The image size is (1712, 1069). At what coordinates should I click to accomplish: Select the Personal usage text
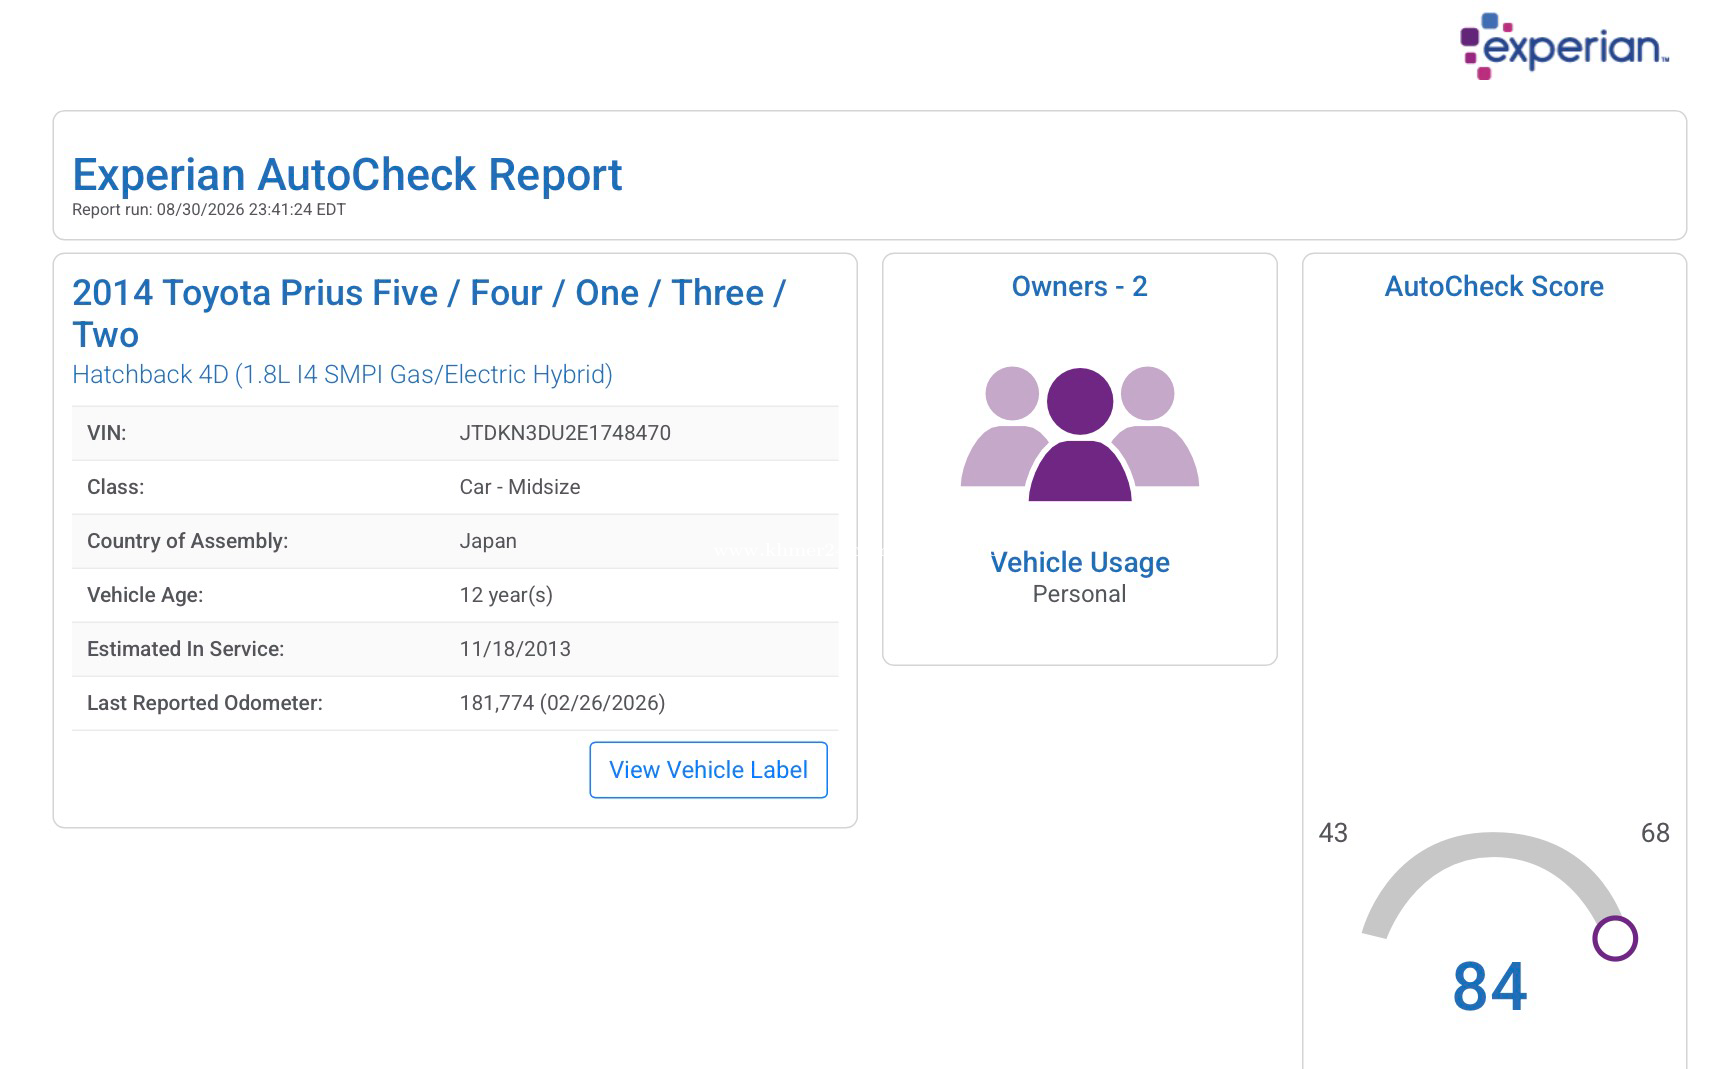(x=1079, y=594)
